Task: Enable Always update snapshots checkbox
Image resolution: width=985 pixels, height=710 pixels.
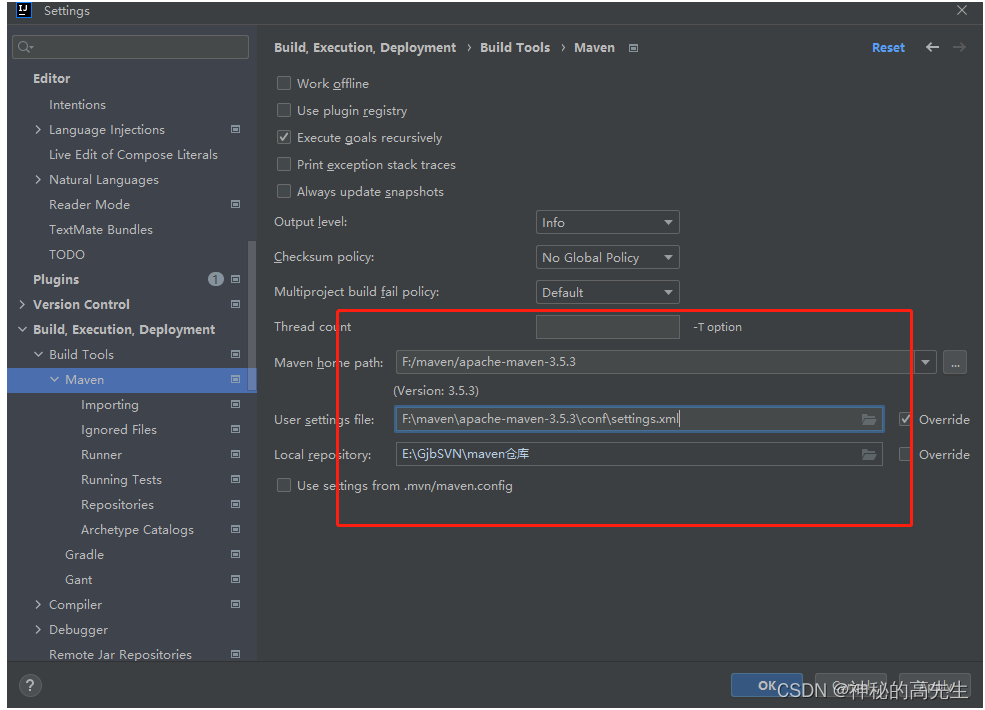Action: click(x=284, y=191)
